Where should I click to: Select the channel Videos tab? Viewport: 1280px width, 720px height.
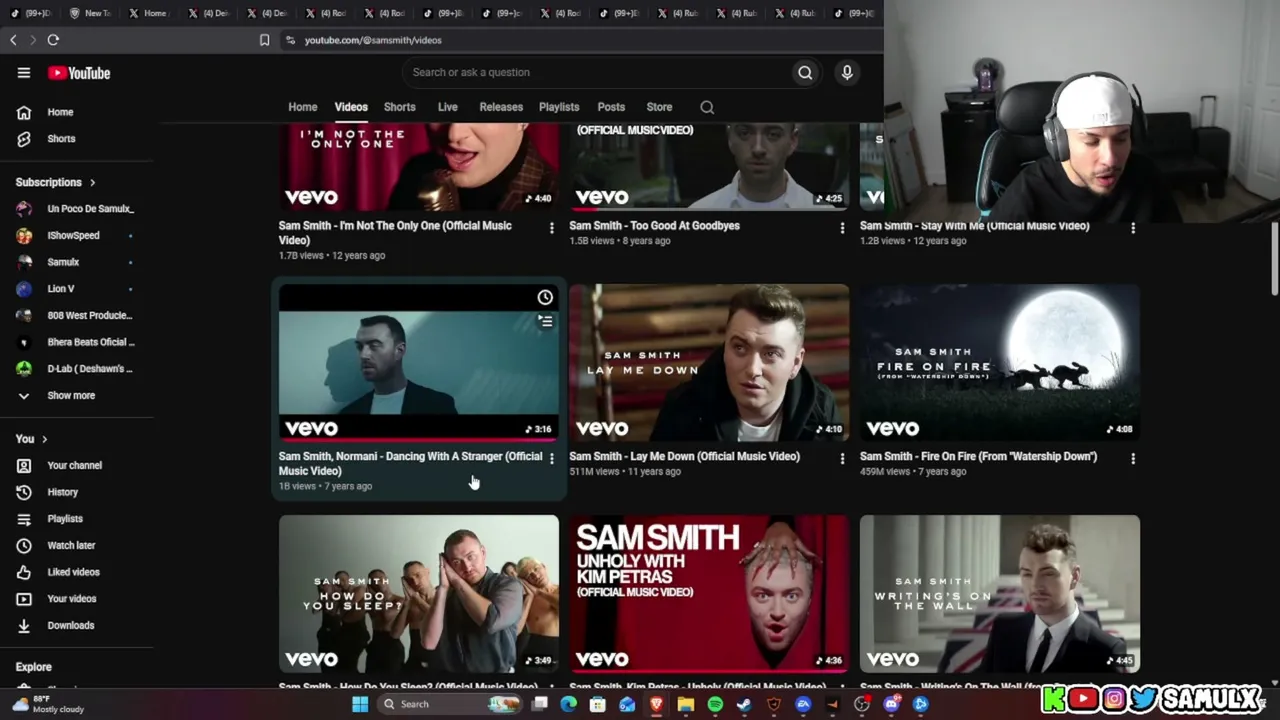click(x=351, y=107)
